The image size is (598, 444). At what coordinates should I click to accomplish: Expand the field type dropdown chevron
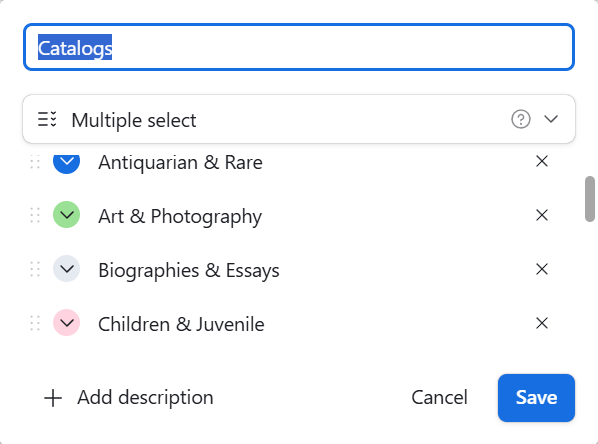(x=551, y=119)
